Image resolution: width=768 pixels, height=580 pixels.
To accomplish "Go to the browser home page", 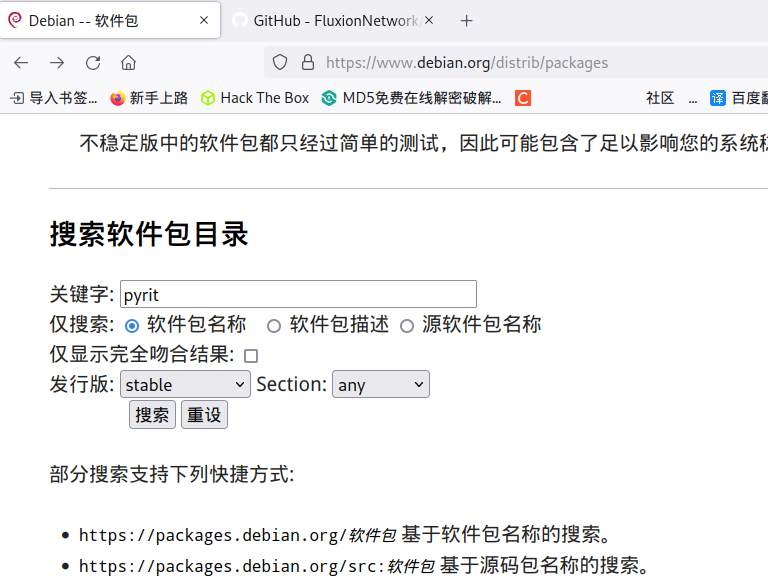I will click(x=129, y=62).
